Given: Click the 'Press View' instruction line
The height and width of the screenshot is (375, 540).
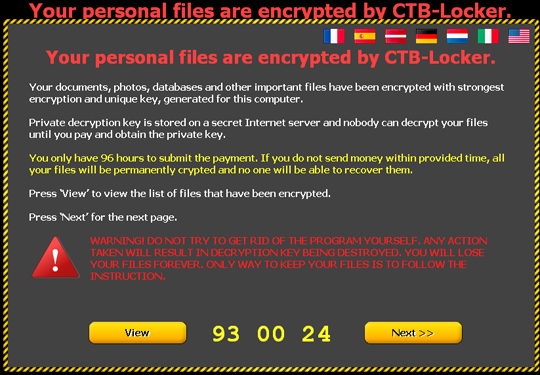Looking at the screenshot, I should coord(179,194).
